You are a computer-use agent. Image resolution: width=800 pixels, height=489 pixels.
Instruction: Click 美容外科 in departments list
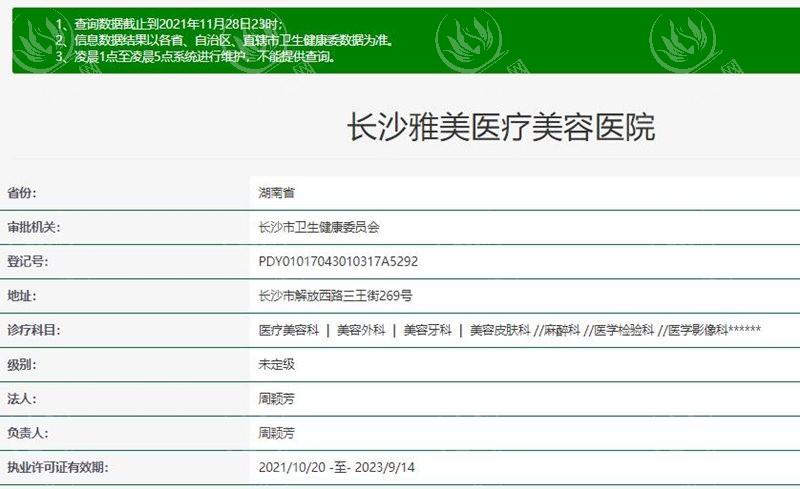361,330
